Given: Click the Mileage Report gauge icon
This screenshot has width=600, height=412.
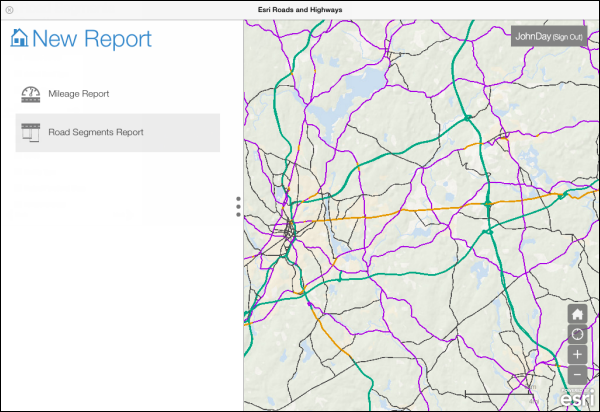Looking at the screenshot, I should tap(30, 94).
